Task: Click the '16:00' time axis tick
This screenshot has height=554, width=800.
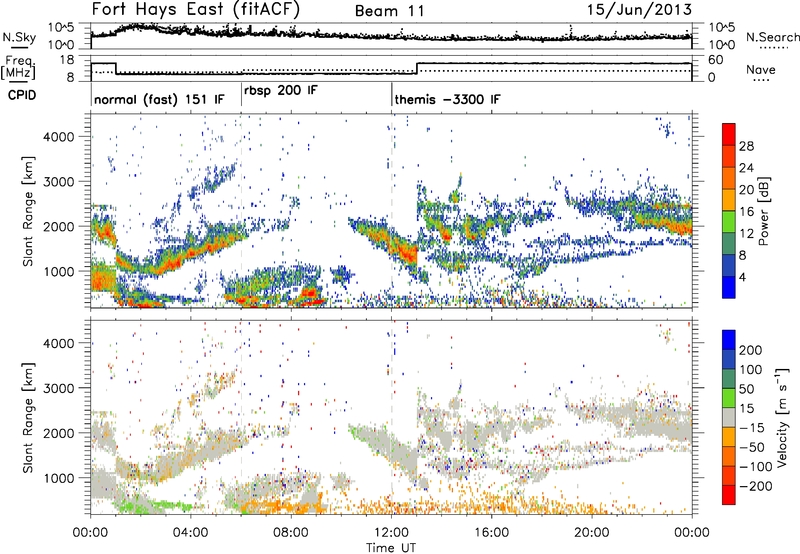Action: coord(491,533)
